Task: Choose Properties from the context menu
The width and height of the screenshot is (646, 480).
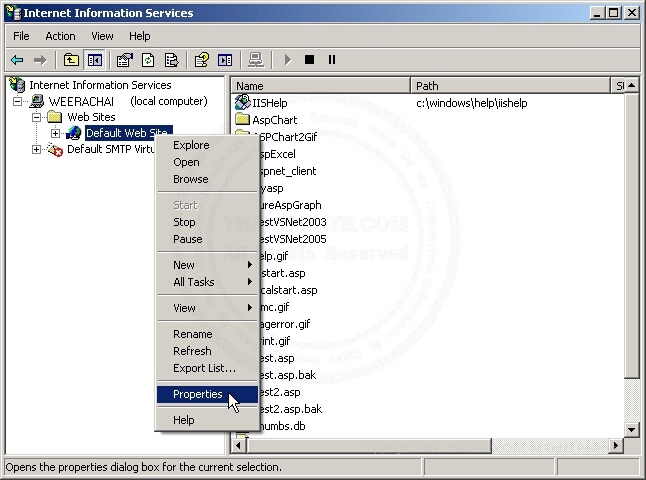Action: (x=207, y=394)
